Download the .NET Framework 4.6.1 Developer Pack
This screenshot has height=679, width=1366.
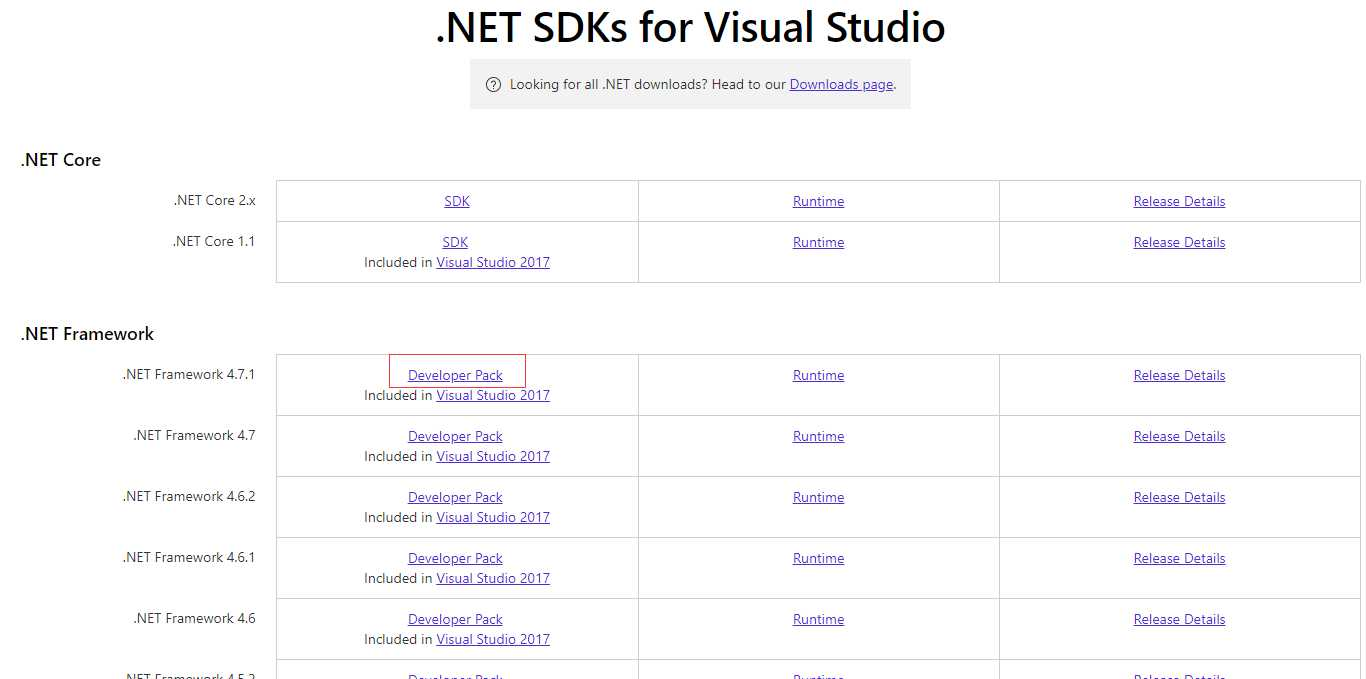point(455,557)
